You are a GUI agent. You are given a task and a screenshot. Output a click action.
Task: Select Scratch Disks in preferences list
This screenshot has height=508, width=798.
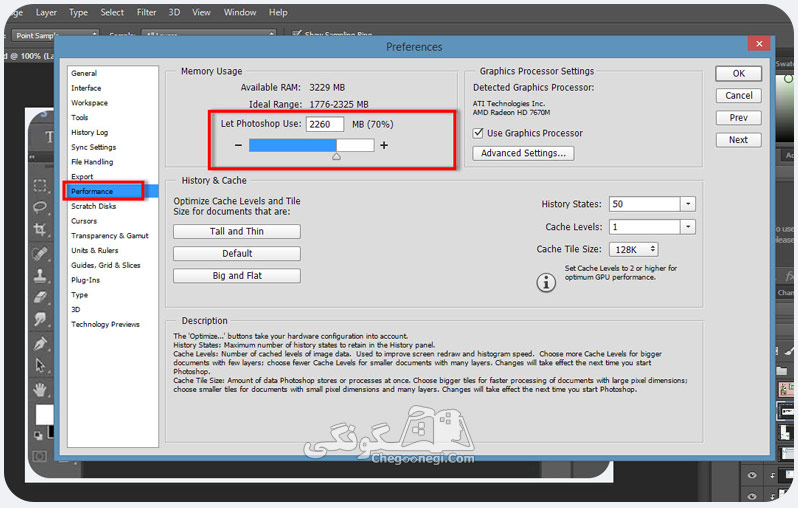pyautogui.click(x=94, y=206)
